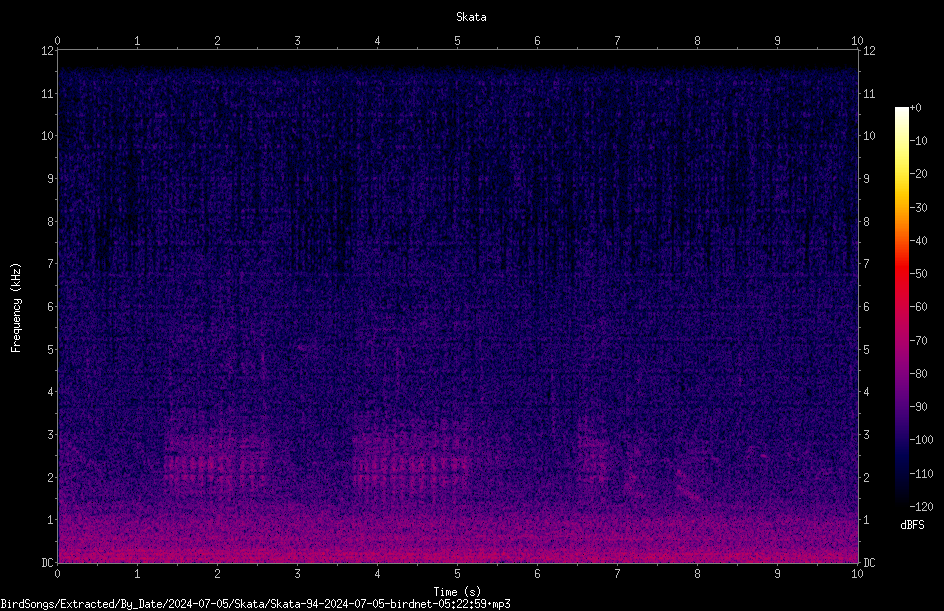Screen dimensions: 944x611
Task: Click the '-50' colorbar value
Action: (x=918, y=273)
